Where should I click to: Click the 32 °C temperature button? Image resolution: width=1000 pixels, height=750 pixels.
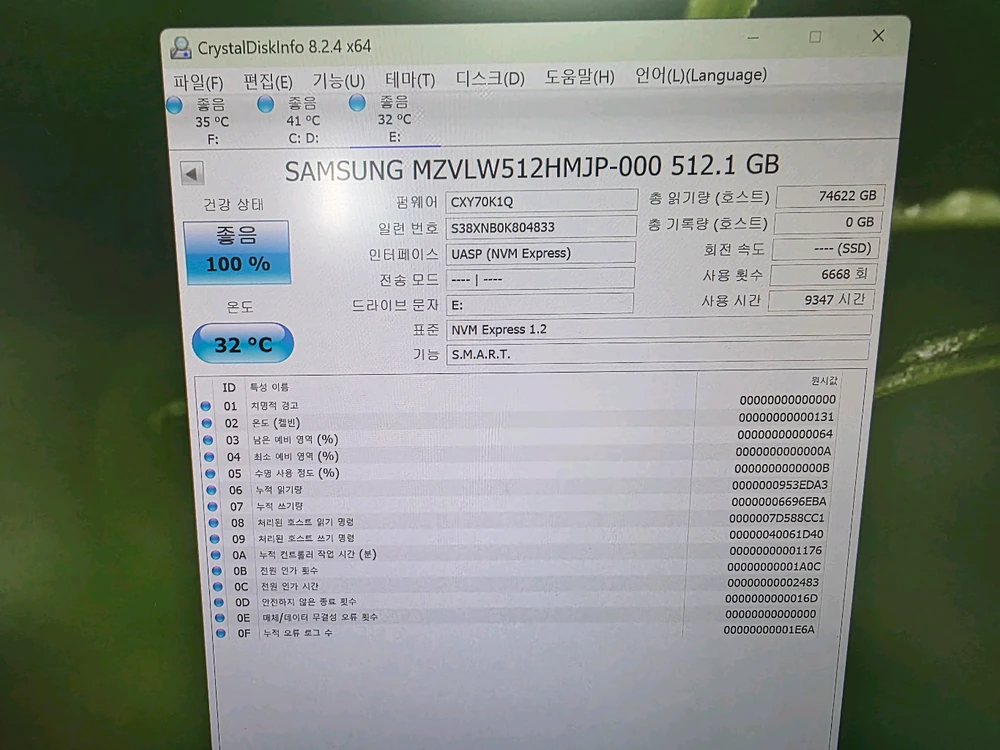(x=242, y=344)
